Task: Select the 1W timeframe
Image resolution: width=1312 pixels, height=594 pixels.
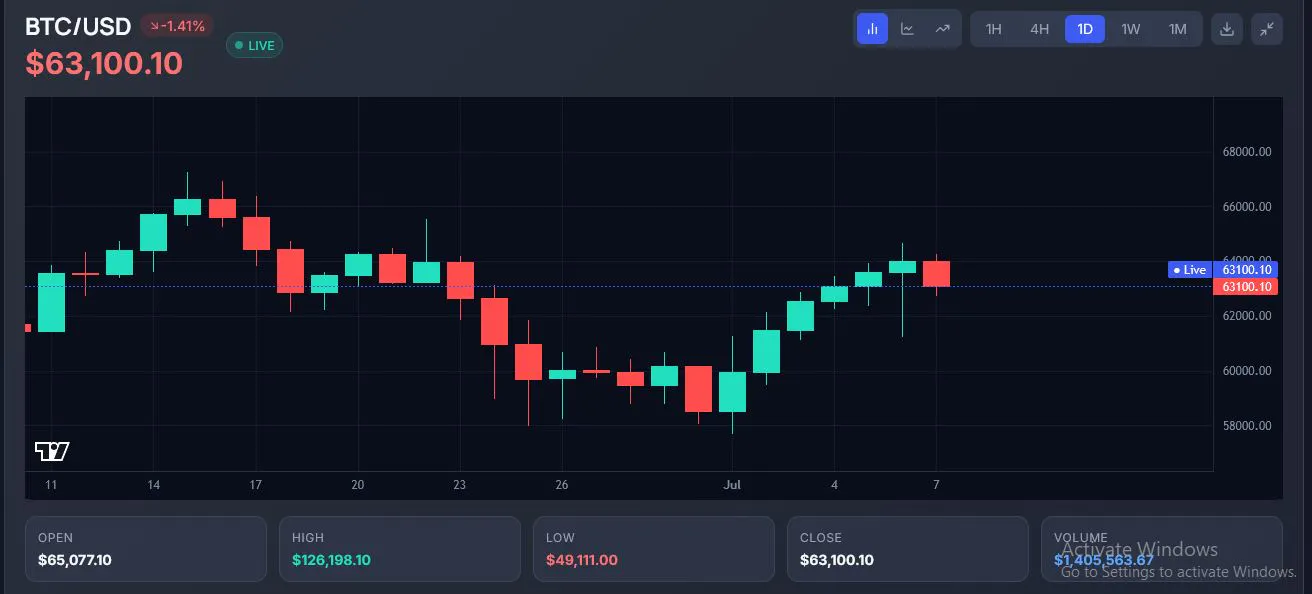Action: pyautogui.click(x=1131, y=29)
